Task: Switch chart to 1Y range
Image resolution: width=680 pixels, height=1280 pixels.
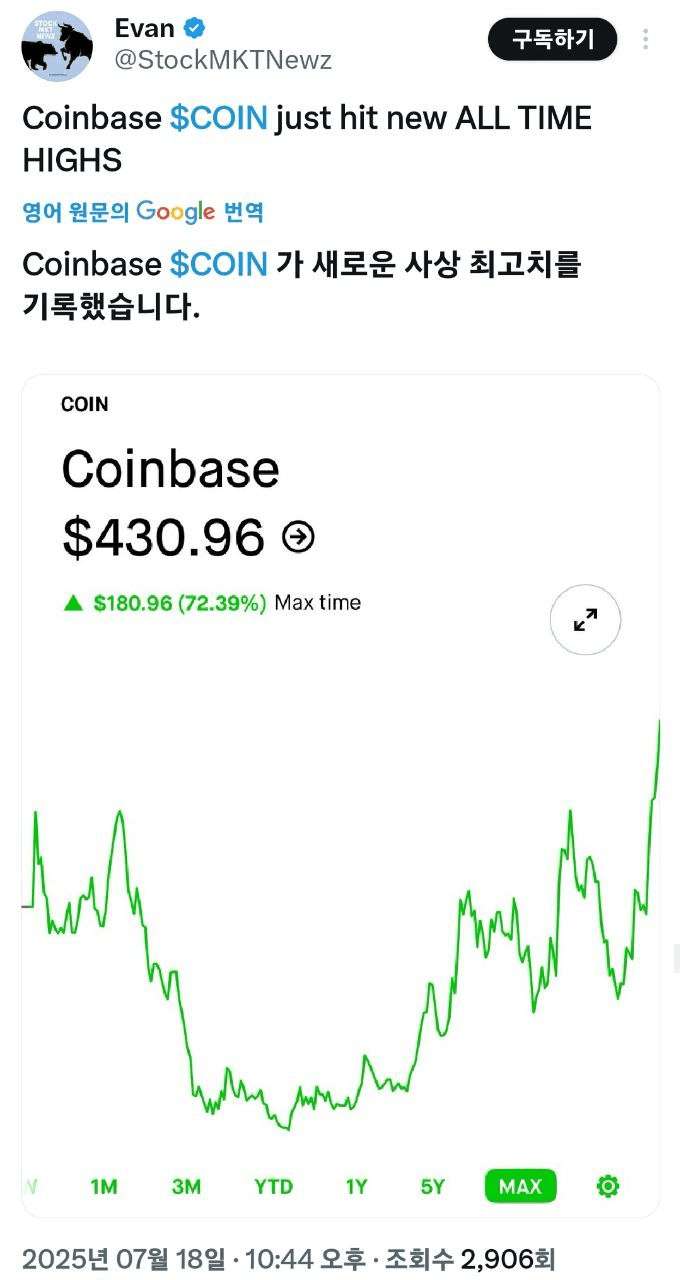Action: pos(357,1186)
